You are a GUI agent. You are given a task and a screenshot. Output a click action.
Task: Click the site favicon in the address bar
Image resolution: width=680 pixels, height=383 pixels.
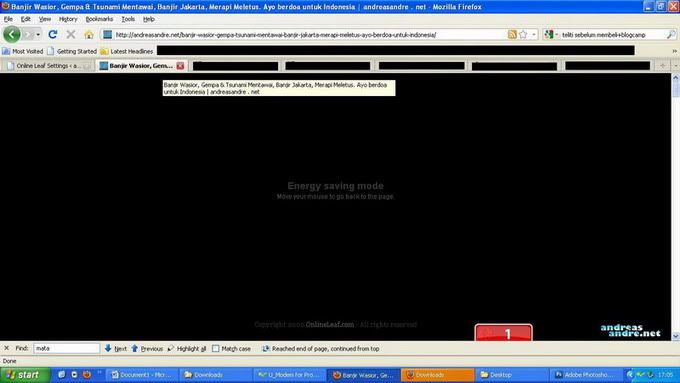(108, 34)
